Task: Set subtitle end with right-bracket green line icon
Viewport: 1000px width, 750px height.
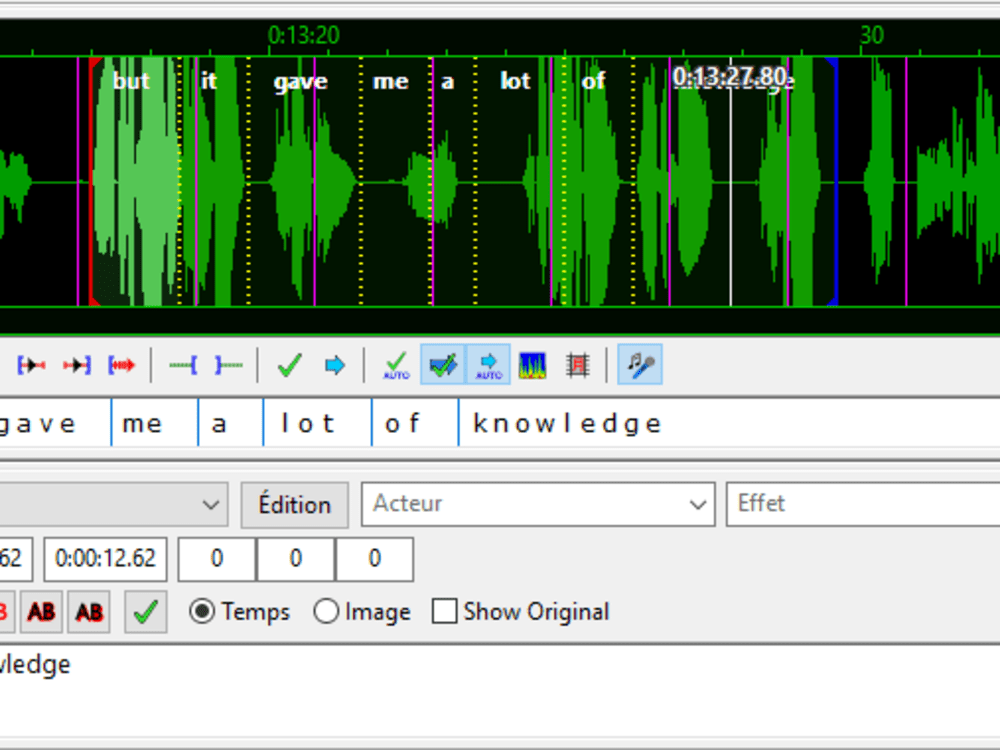Action: [228, 365]
